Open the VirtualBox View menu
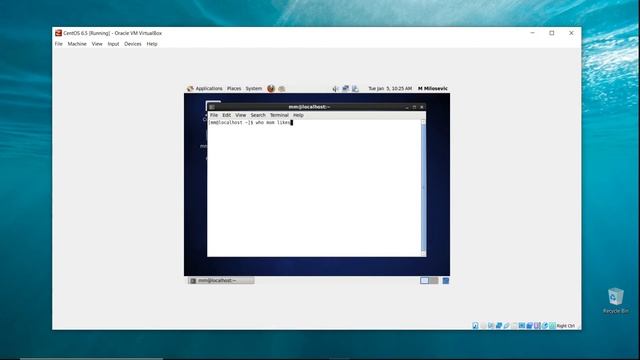The height and width of the screenshot is (360, 640). click(97, 44)
